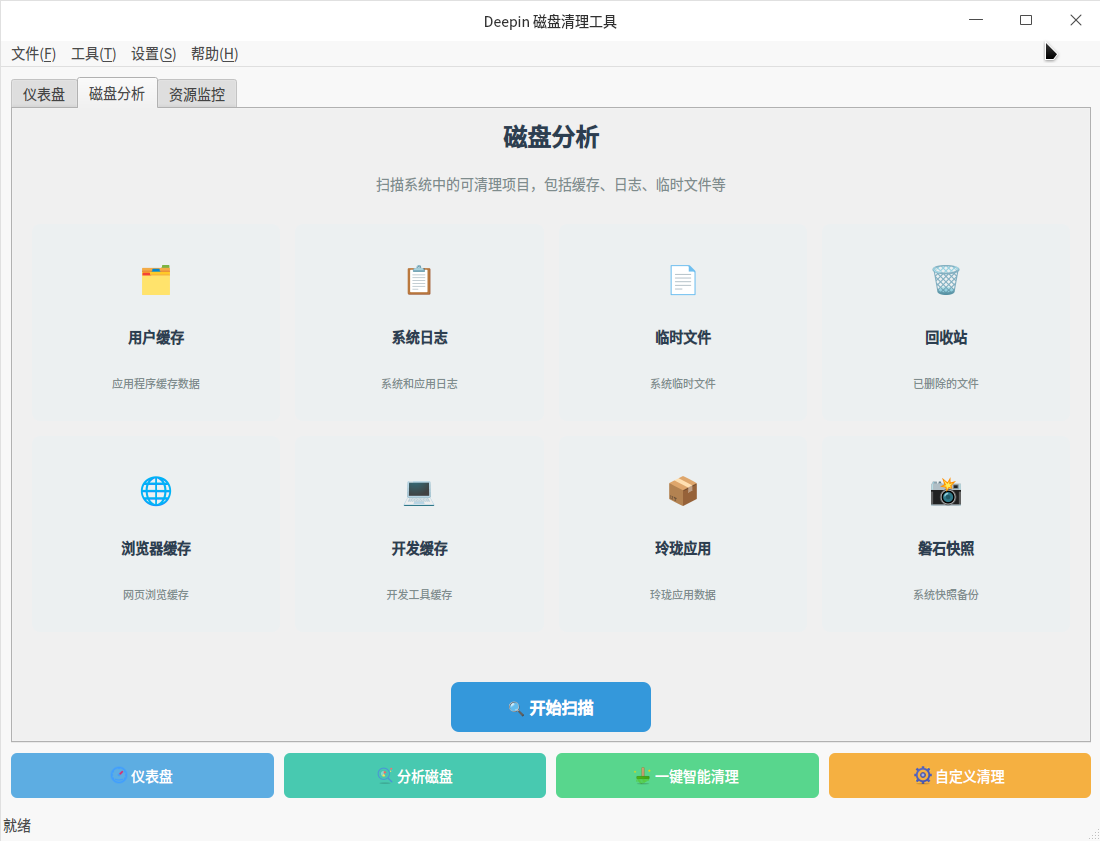Open 自定义清理 with orange button
Viewport: 1100px width, 841px height.
coord(960,776)
